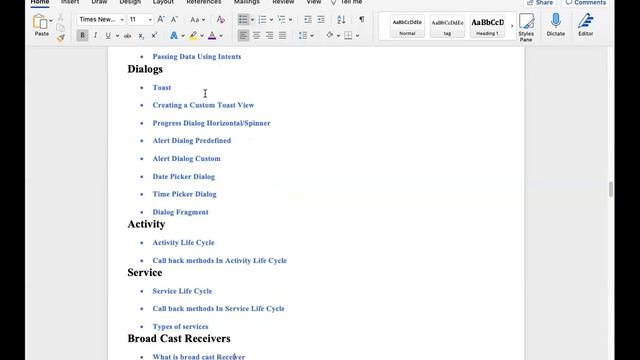Toggle Underline formatting
This screenshot has width=640, height=360.
(x=108, y=36)
